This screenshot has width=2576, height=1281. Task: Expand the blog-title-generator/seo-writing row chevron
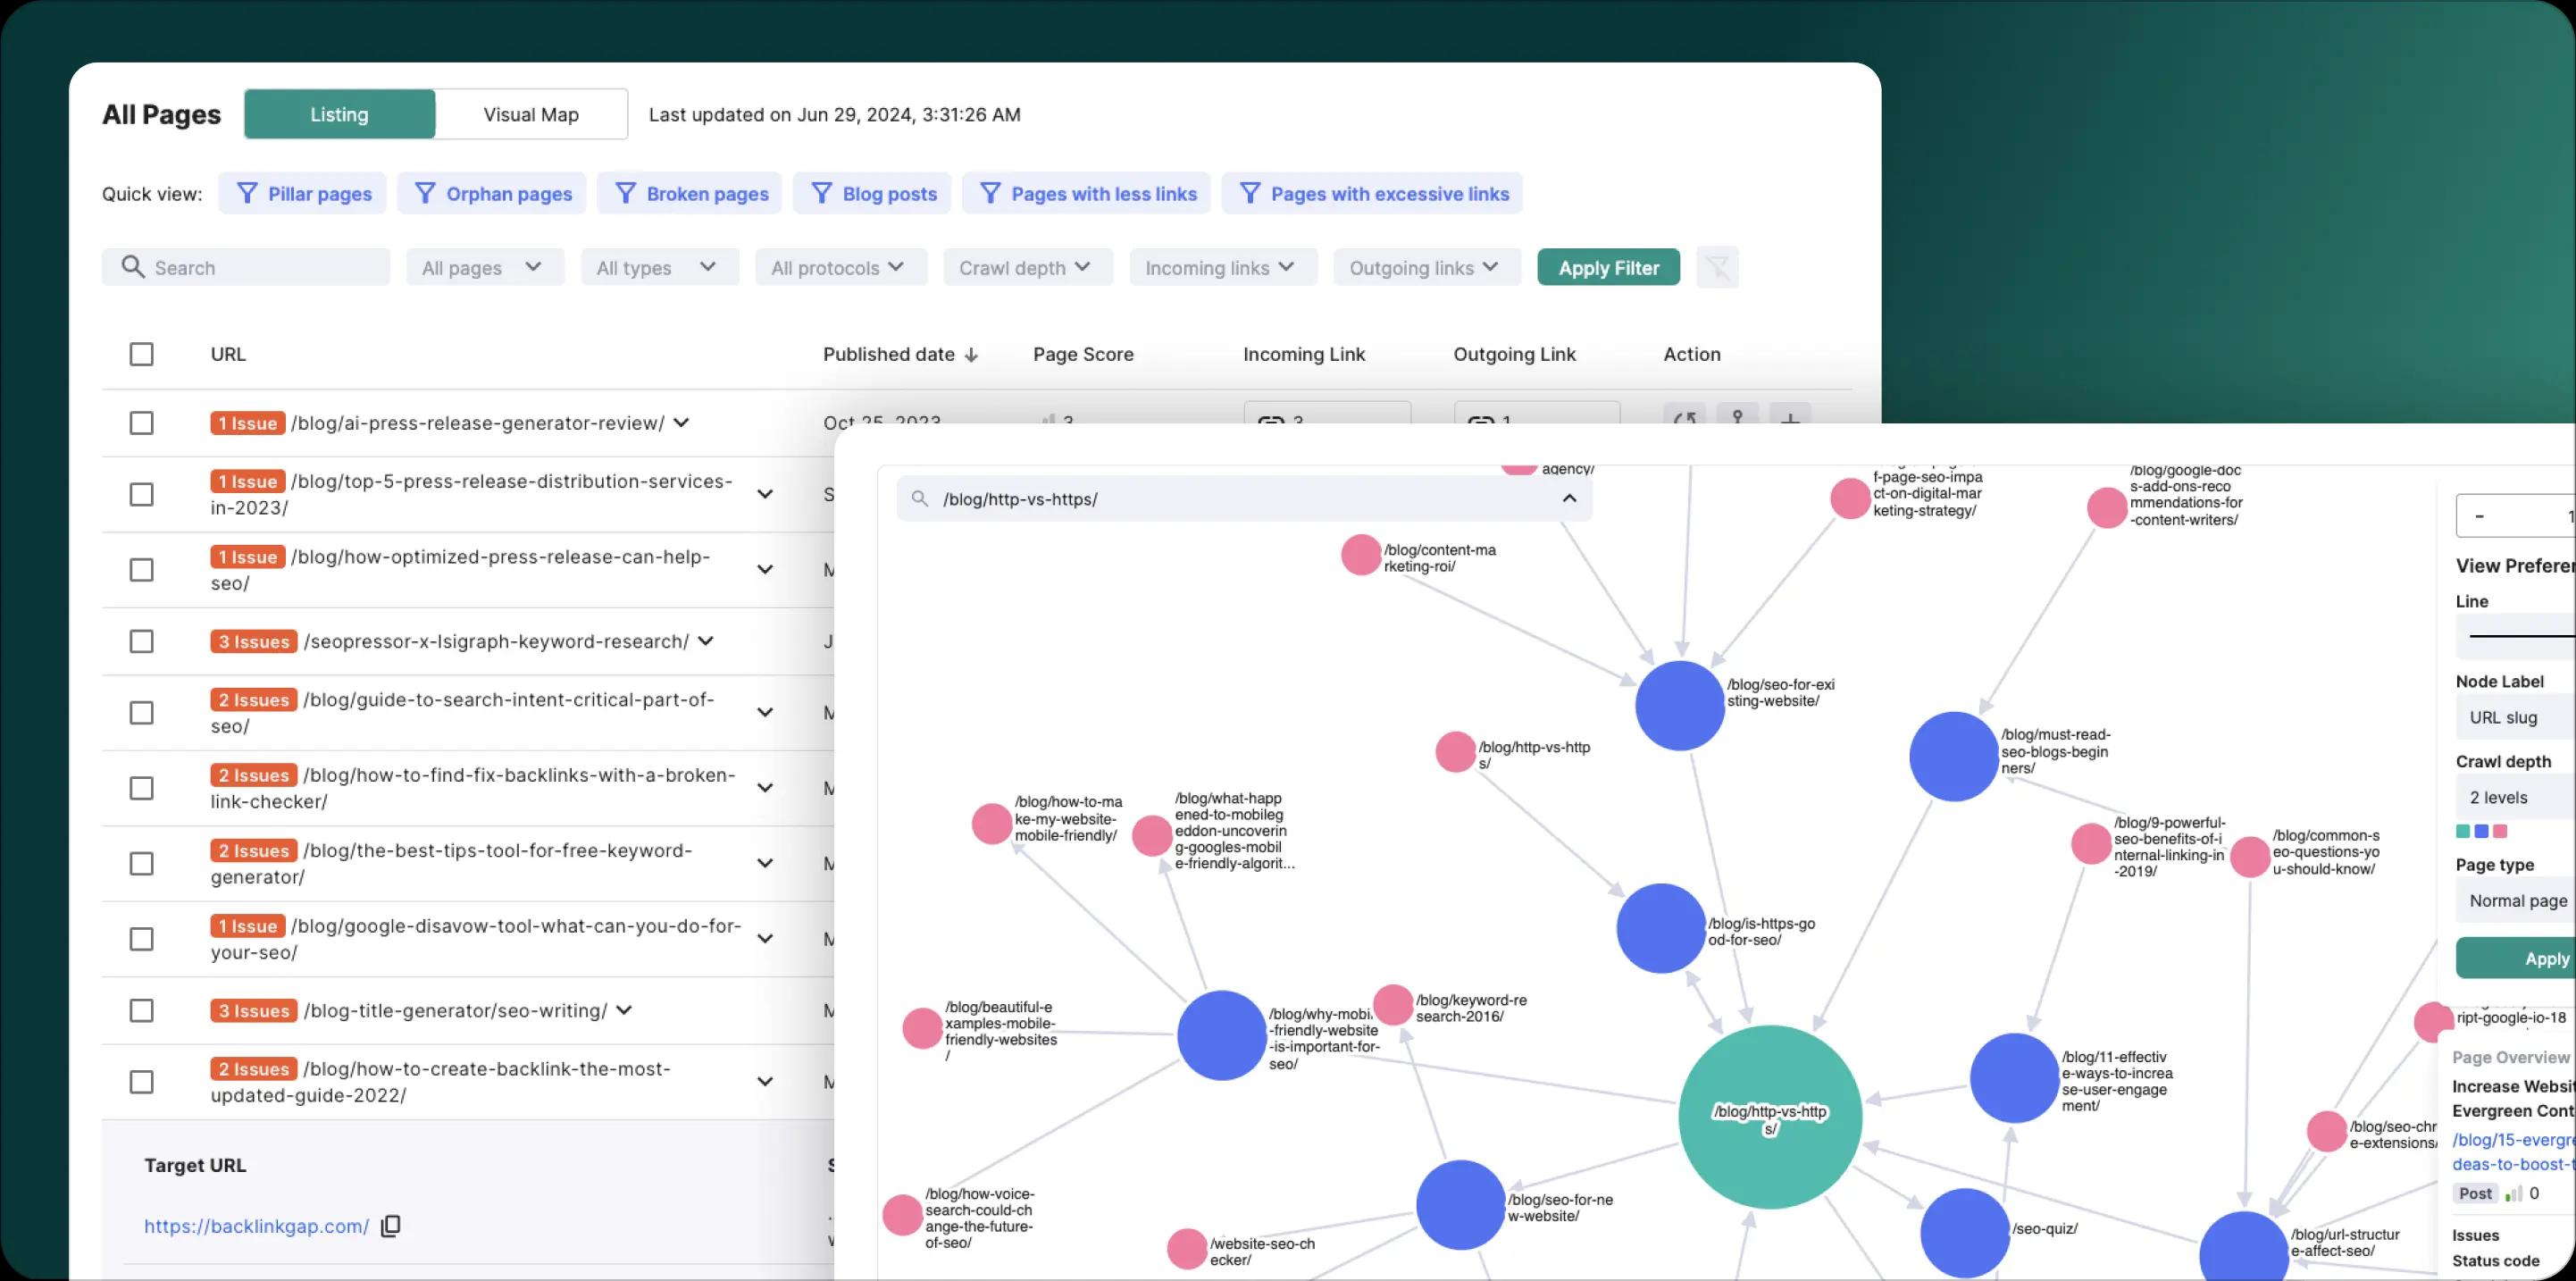pos(624,1010)
